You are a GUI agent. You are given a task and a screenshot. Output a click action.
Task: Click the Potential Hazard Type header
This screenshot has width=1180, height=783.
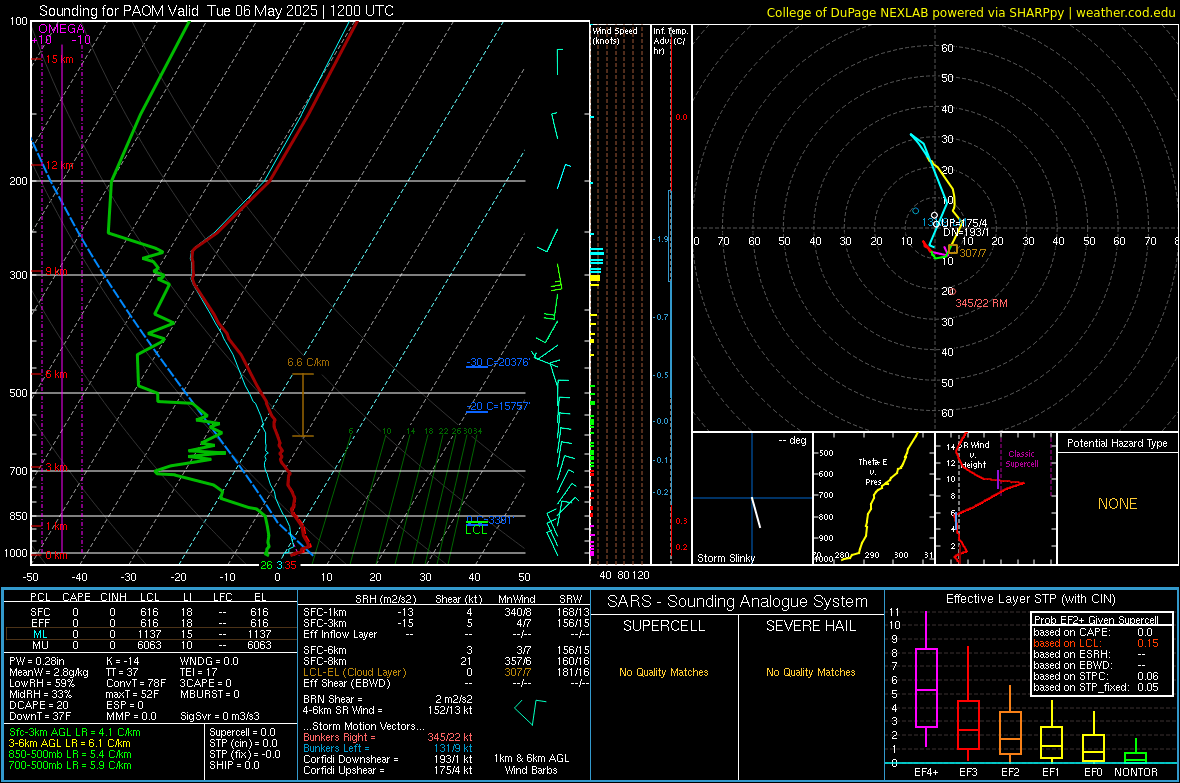(1117, 443)
